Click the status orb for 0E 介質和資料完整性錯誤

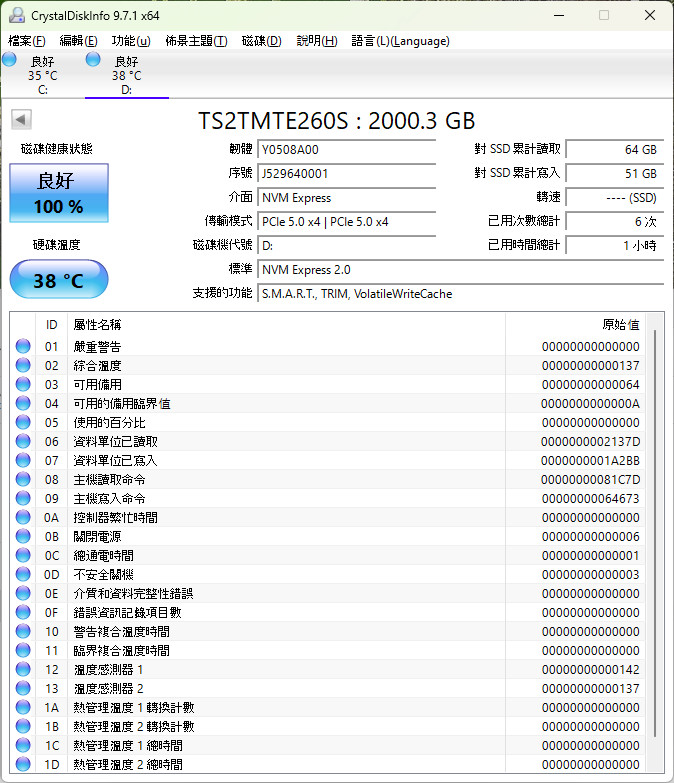tap(23, 593)
